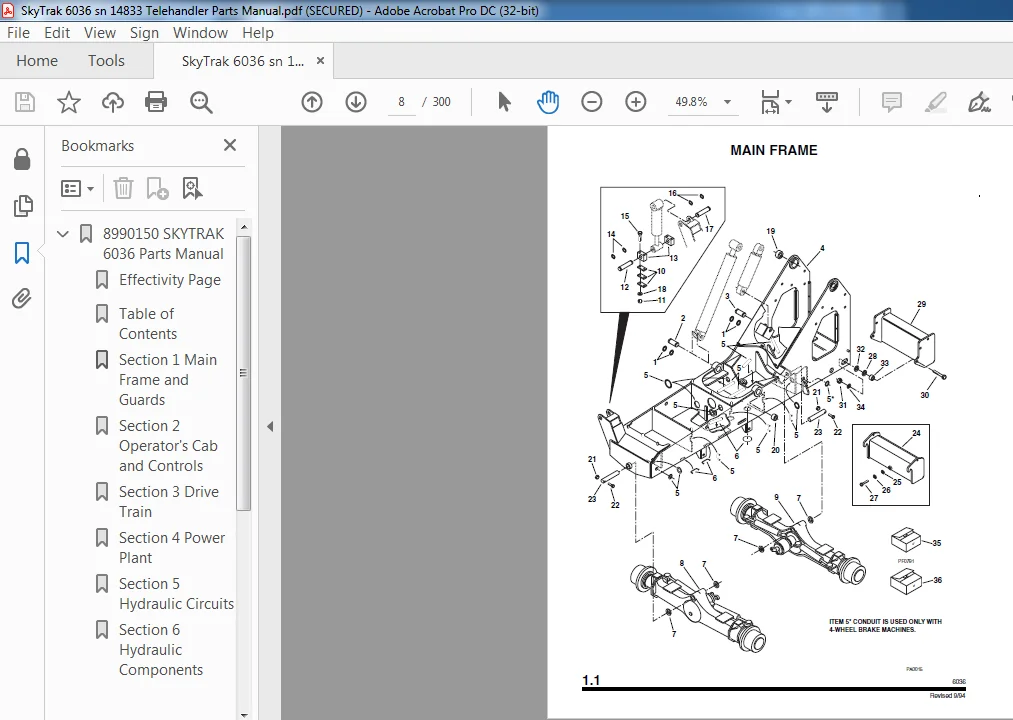Viewport: 1013px width, 720px height.
Task: Collapse the 8990150 SKYTRAK bookmark tree
Action: [63, 233]
